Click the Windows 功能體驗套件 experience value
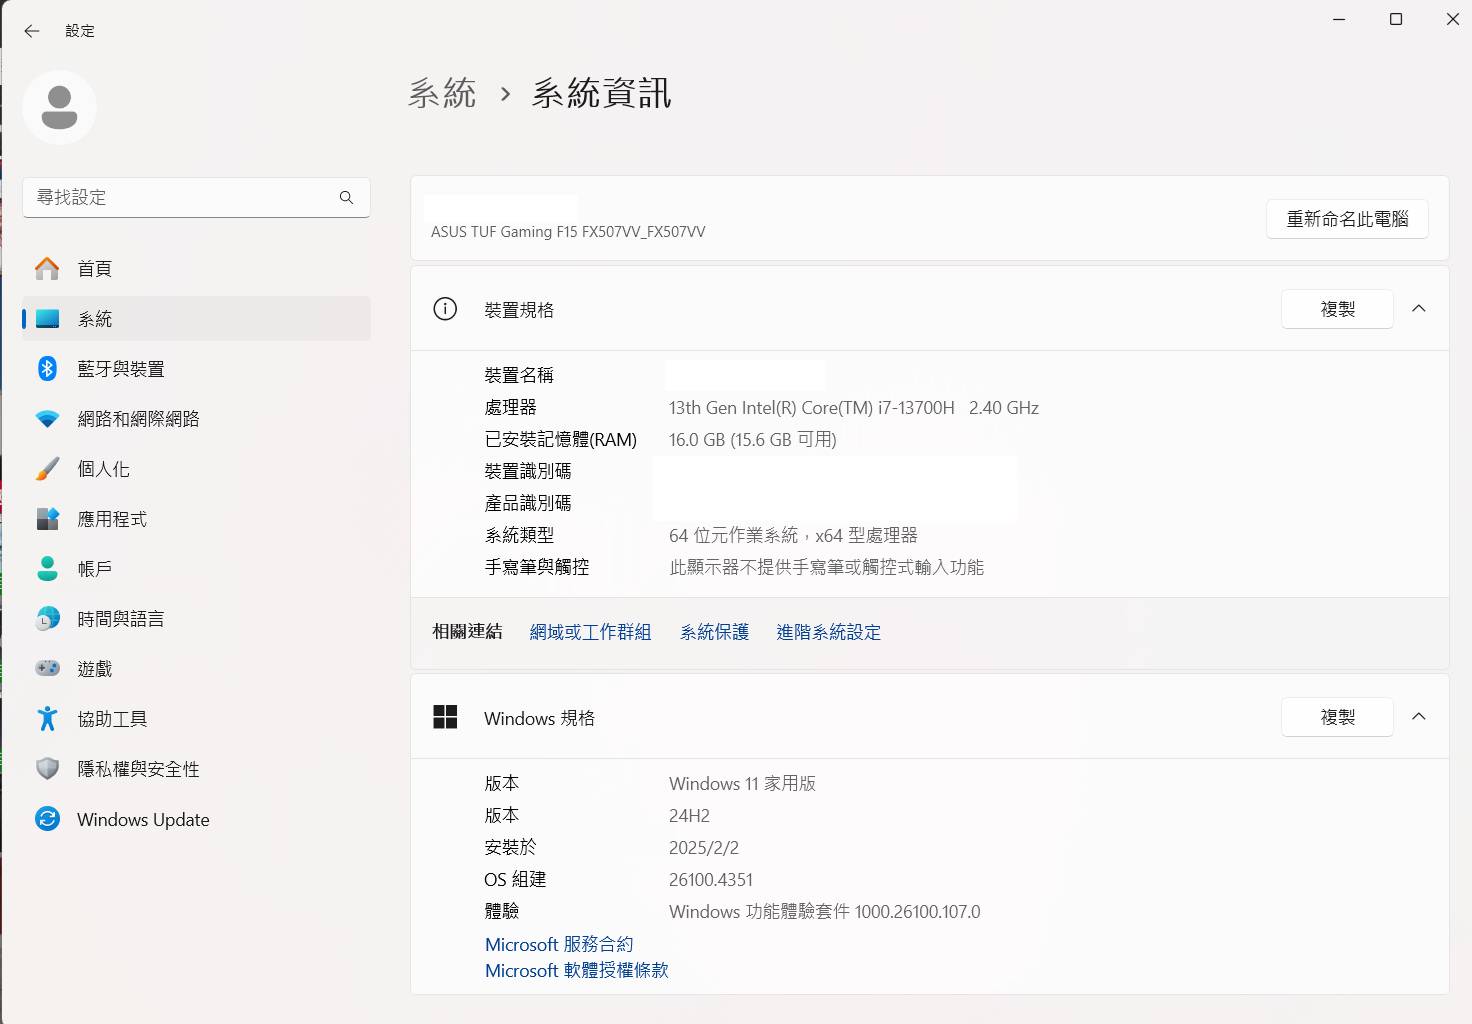1472x1024 pixels. click(825, 912)
